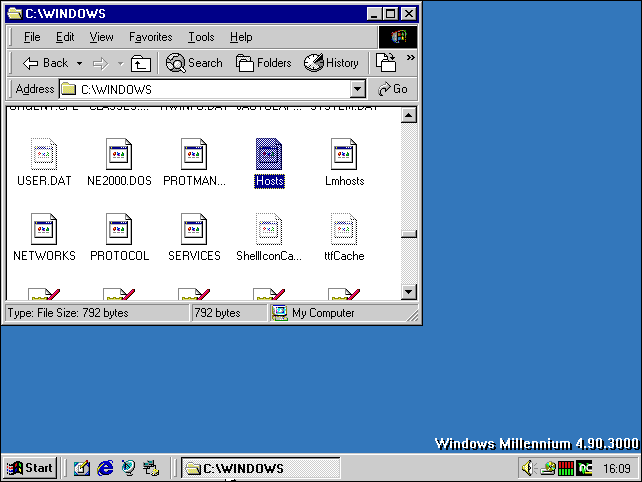The image size is (642, 482).
Task: Click the highlighted Hosts file icon
Action: tap(269, 154)
